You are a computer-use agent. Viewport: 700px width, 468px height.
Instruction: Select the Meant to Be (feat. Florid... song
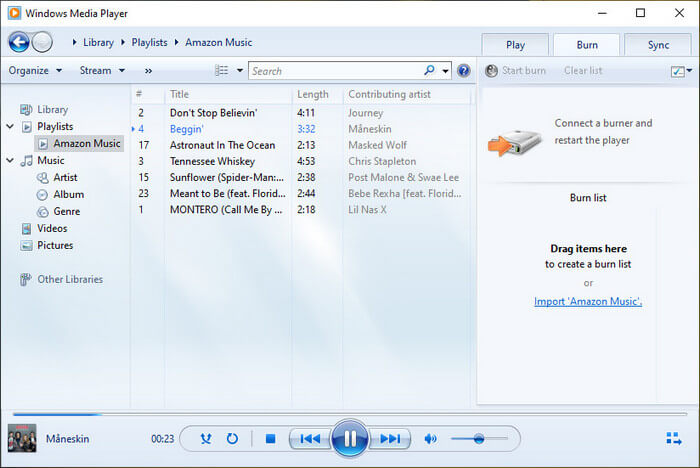click(x=228, y=193)
